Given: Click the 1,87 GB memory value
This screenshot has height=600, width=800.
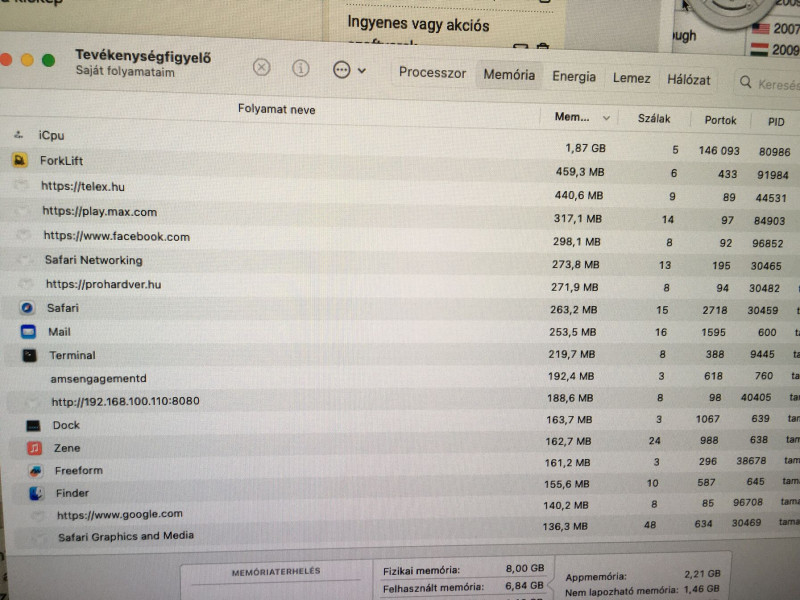Looking at the screenshot, I should coord(585,148).
